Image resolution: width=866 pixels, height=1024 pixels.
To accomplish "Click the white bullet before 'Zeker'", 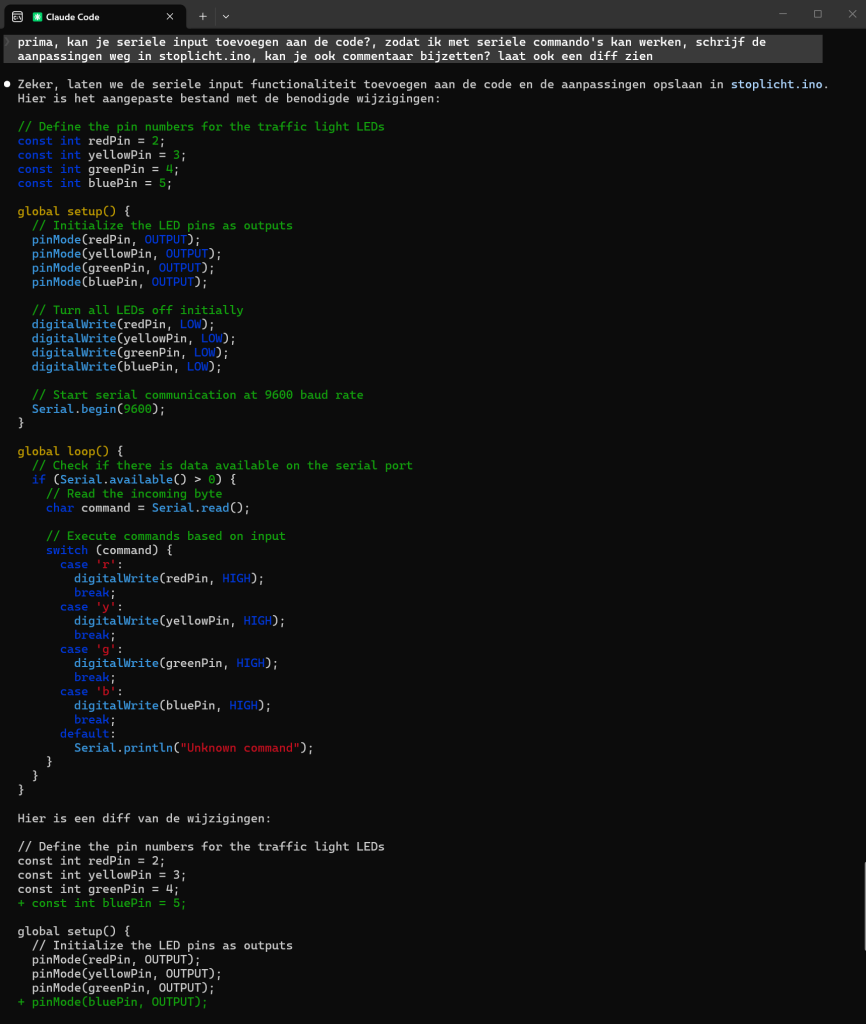I will point(8,84).
